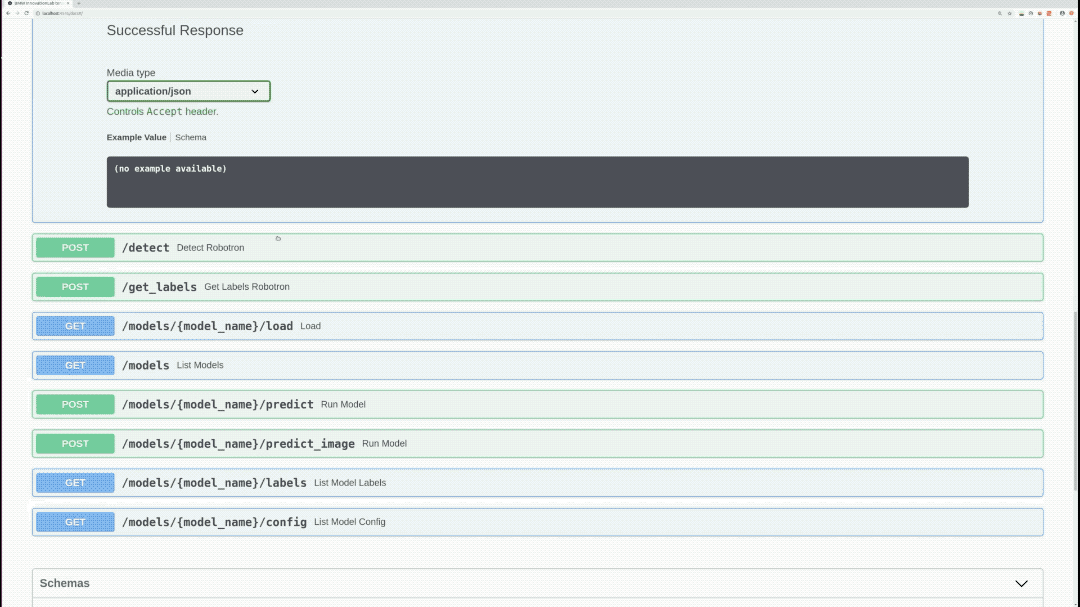Switch to the Schema tab
Image resolution: width=1080 pixels, height=607 pixels.
[191, 137]
